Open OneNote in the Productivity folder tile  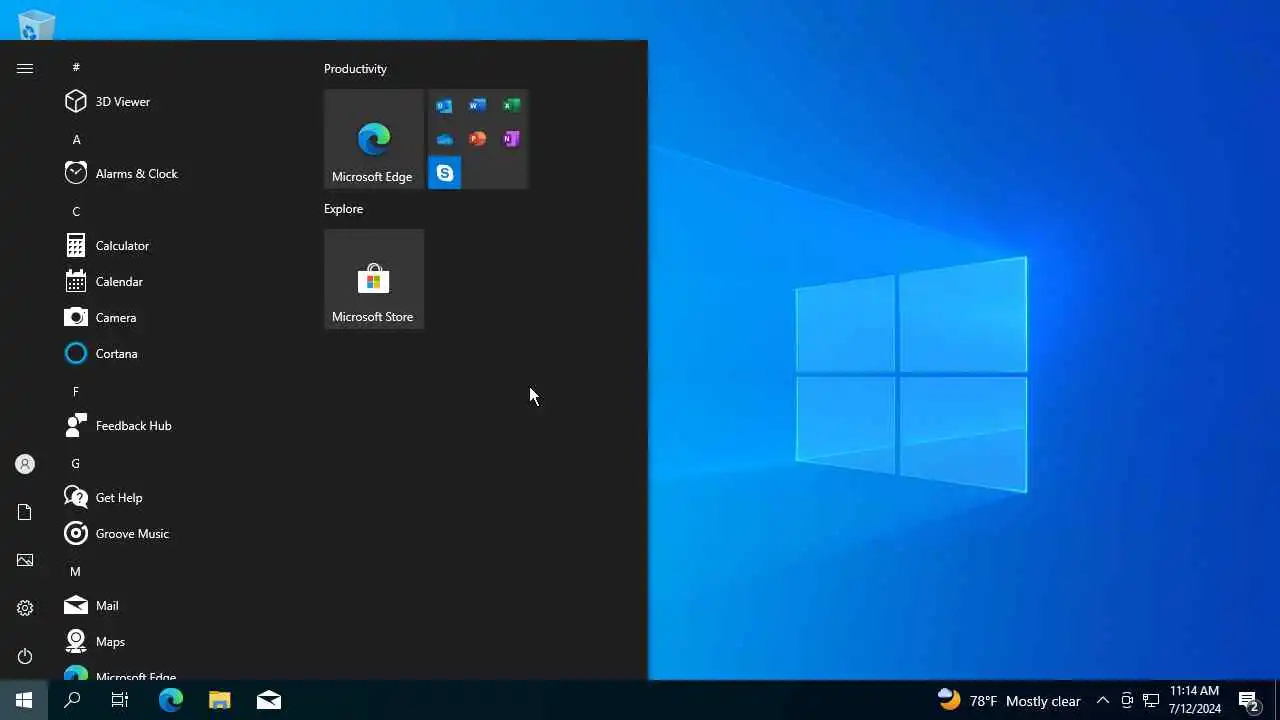(511, 139)
